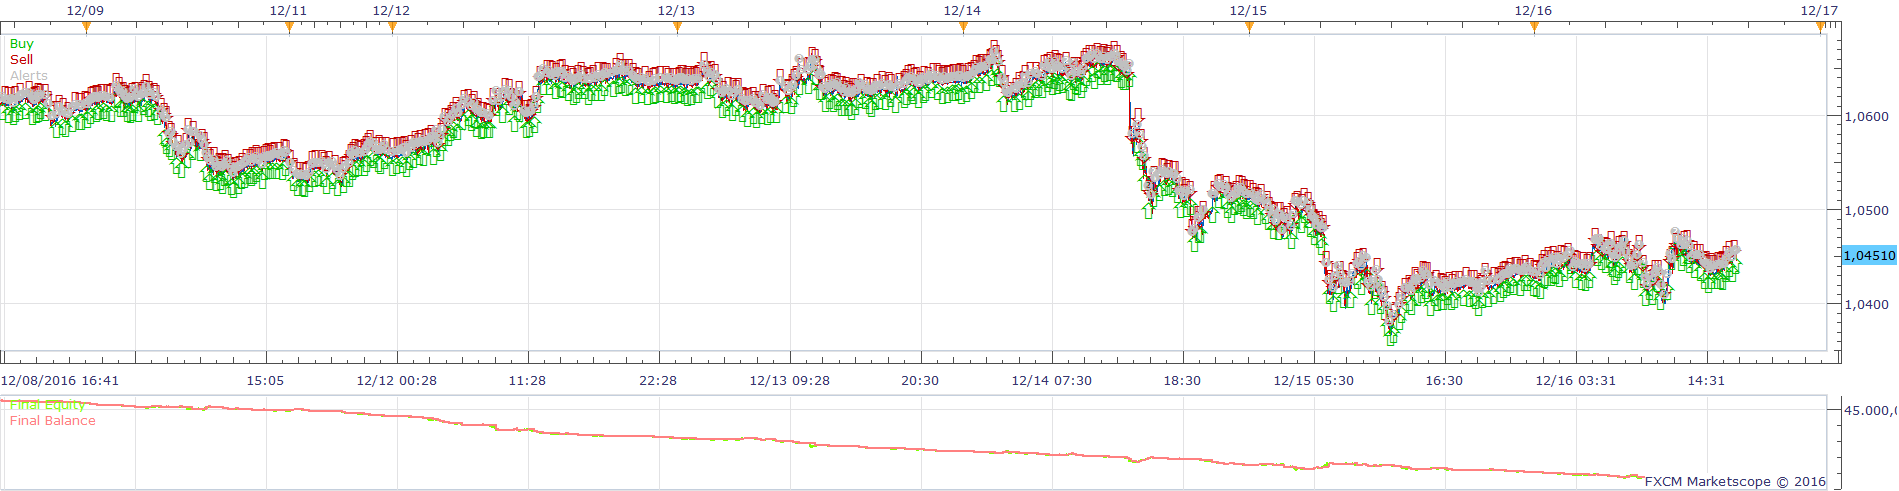Click the orange day marker under 12/09
1899x491 pixels.
(x=86, y=28)
